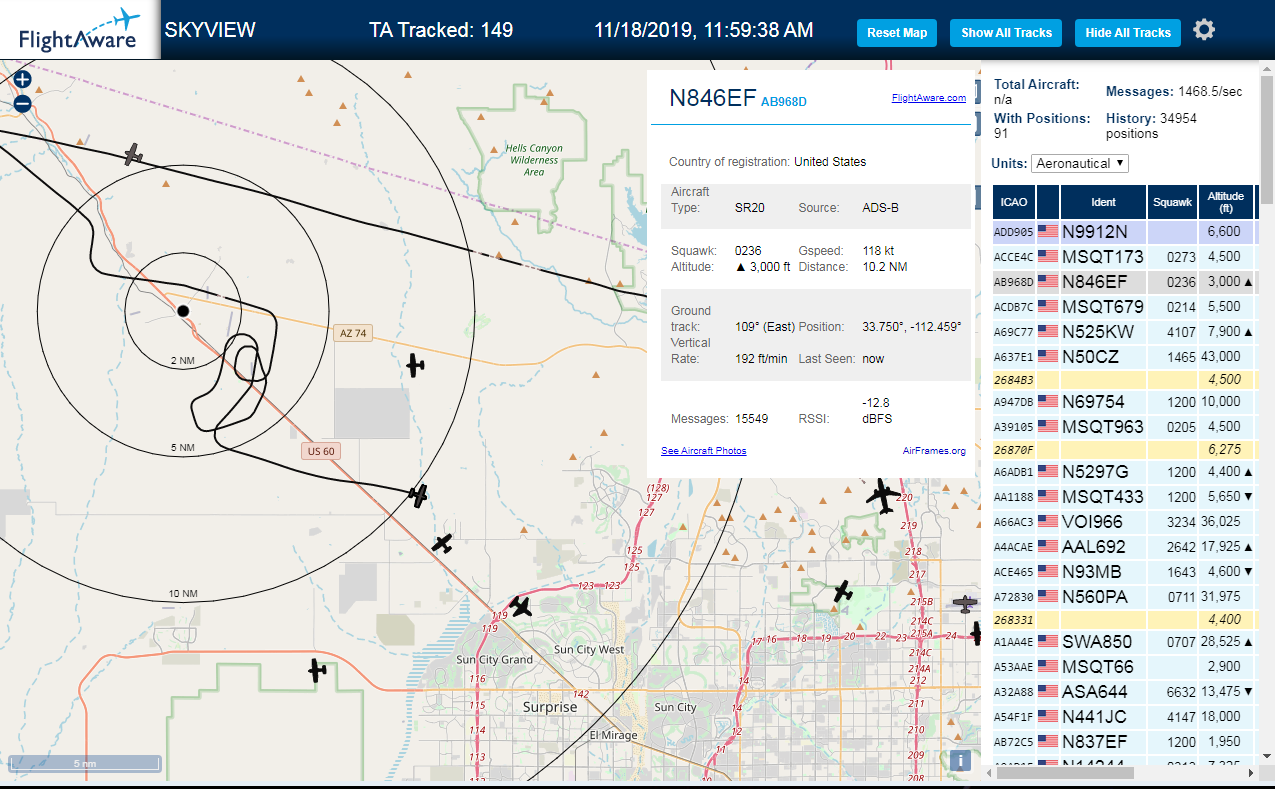Select the aircraft near Hells Canyon track
1275x789 pixels.
point(134,154)
